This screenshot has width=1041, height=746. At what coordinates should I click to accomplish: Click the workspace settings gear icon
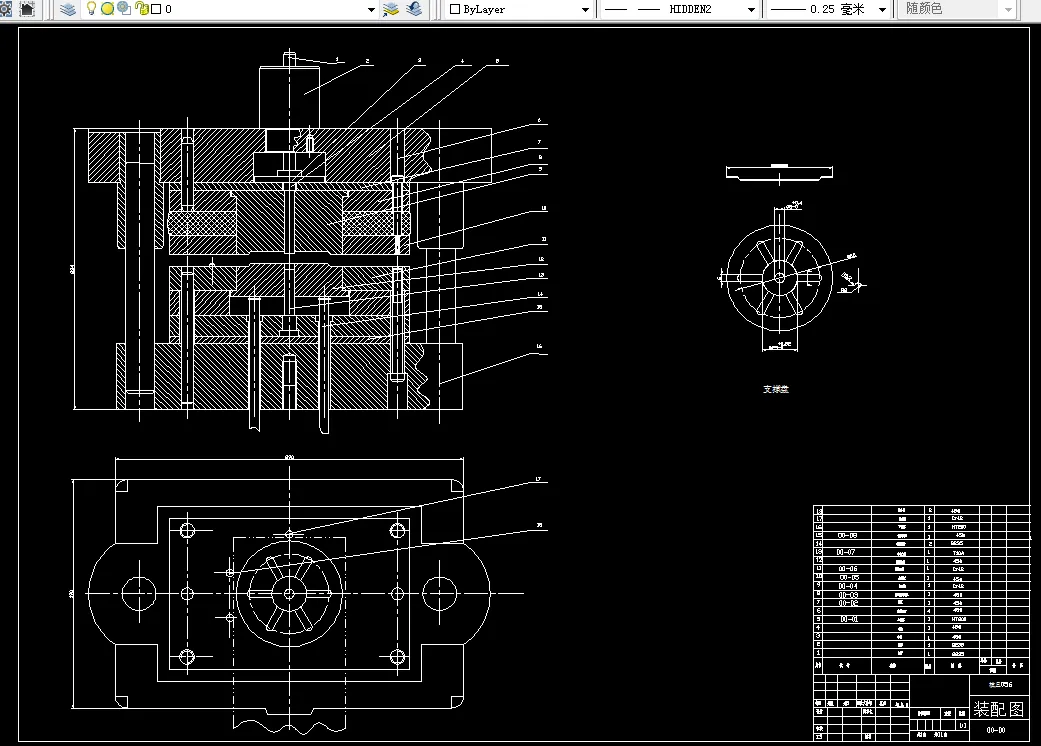click(5, 9)
